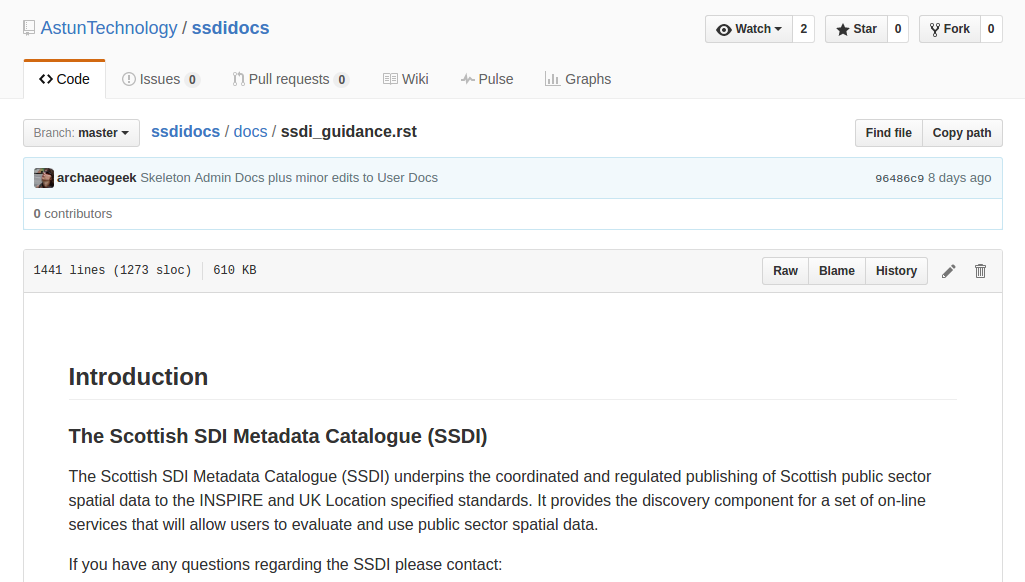
Task: Click the 0 contributors text
Action: point(73,214)
